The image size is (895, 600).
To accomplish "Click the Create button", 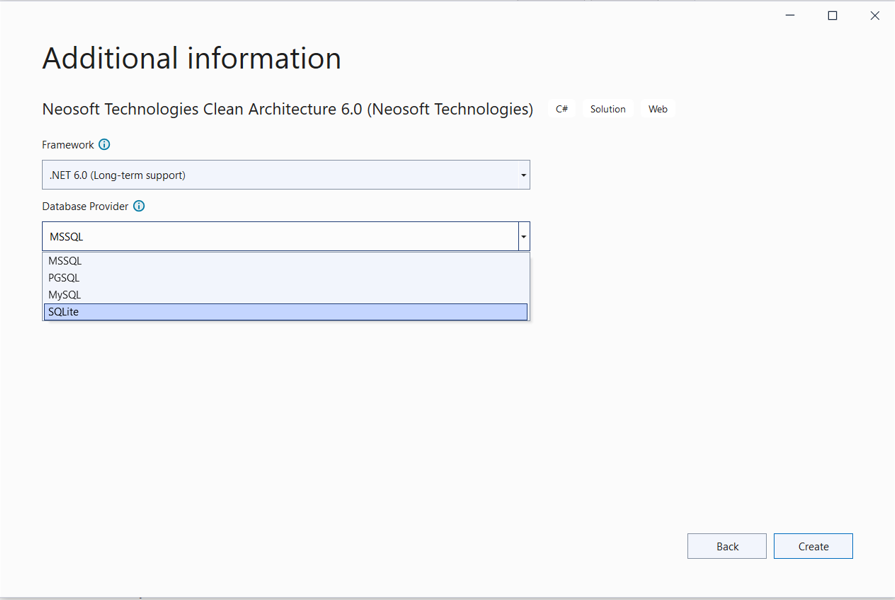I will pos(813,546).
